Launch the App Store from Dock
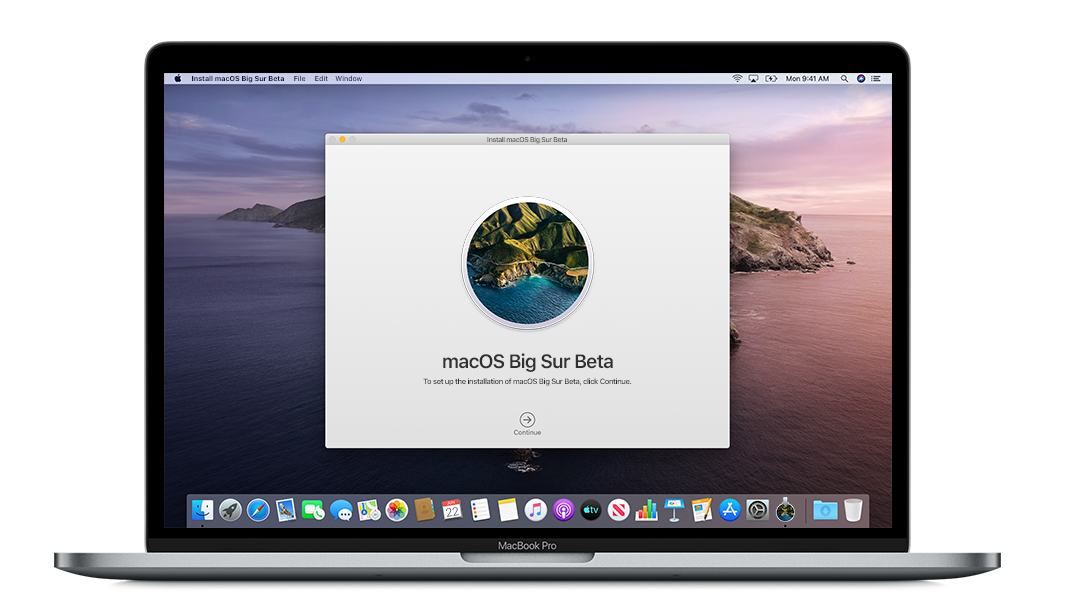 point(730,510)
